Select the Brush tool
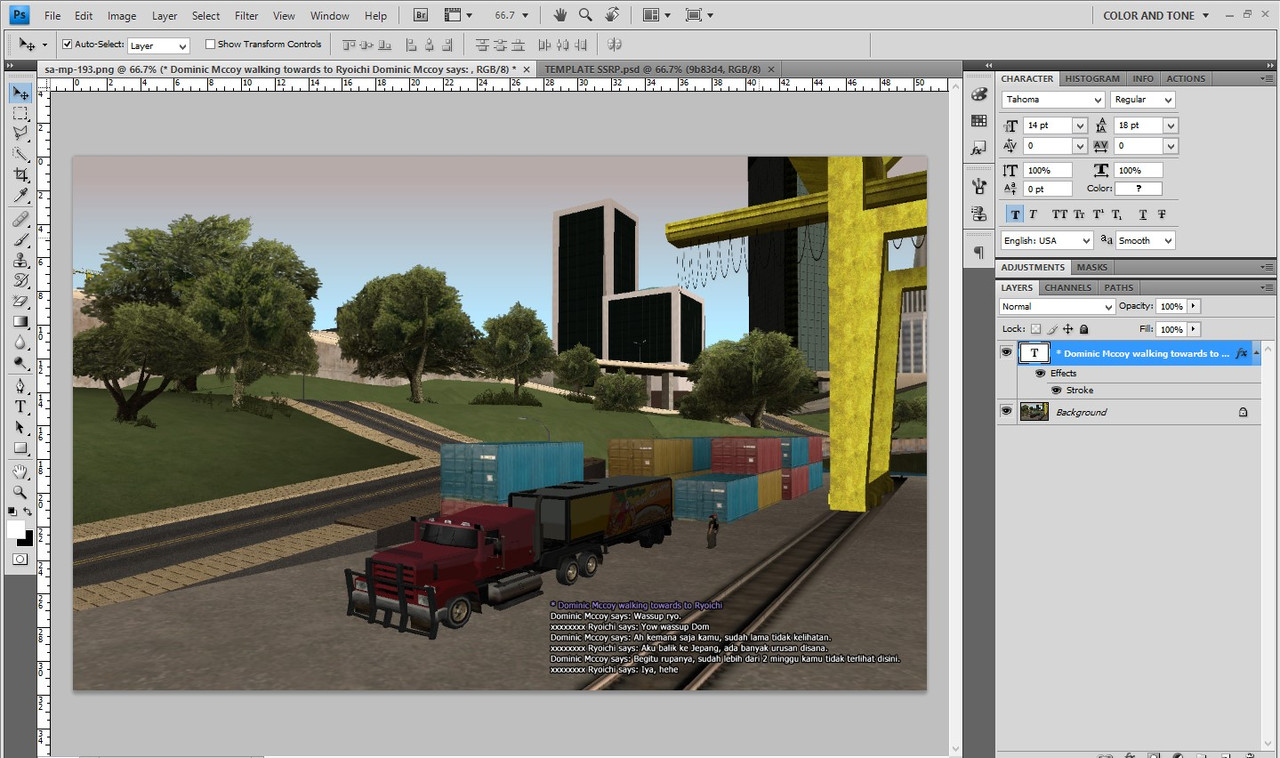Screen dimensions: 1280x758 [20, 240]
